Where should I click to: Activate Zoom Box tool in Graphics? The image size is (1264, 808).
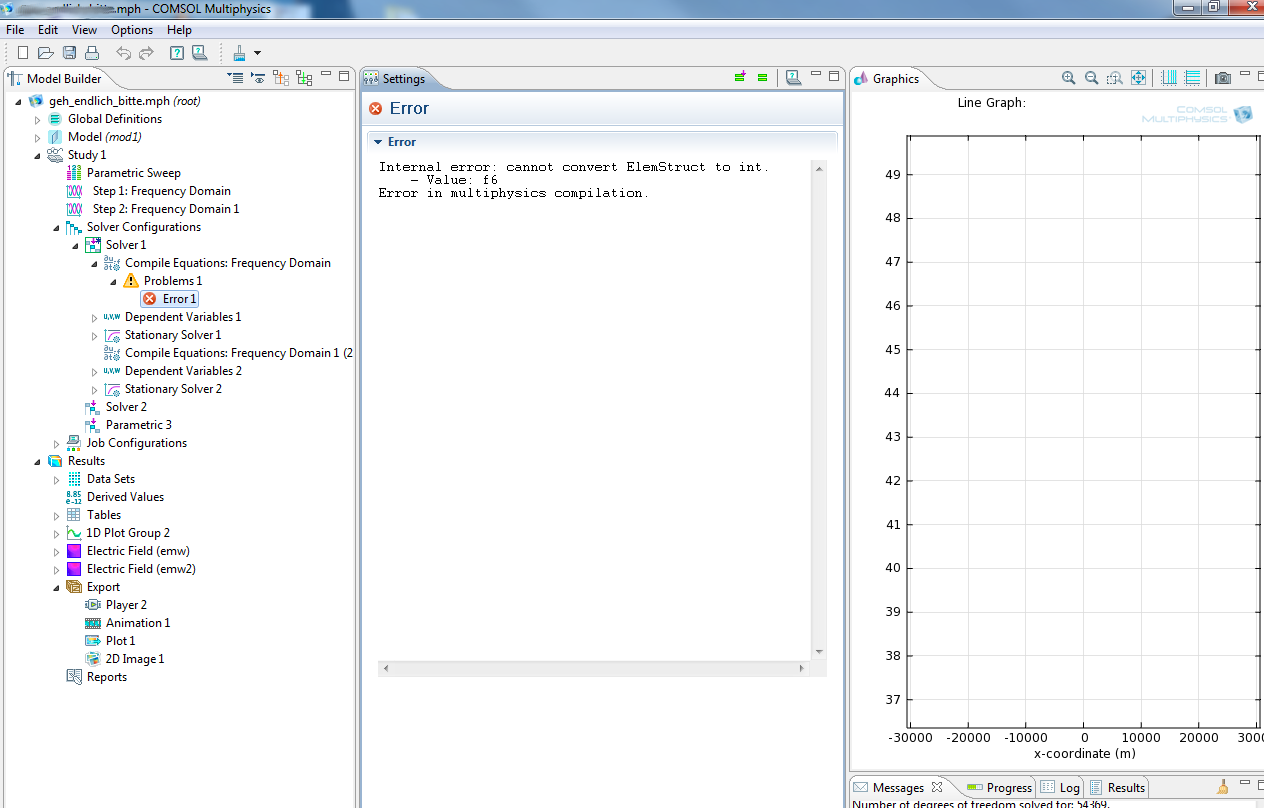click(x=1115, y=77)
